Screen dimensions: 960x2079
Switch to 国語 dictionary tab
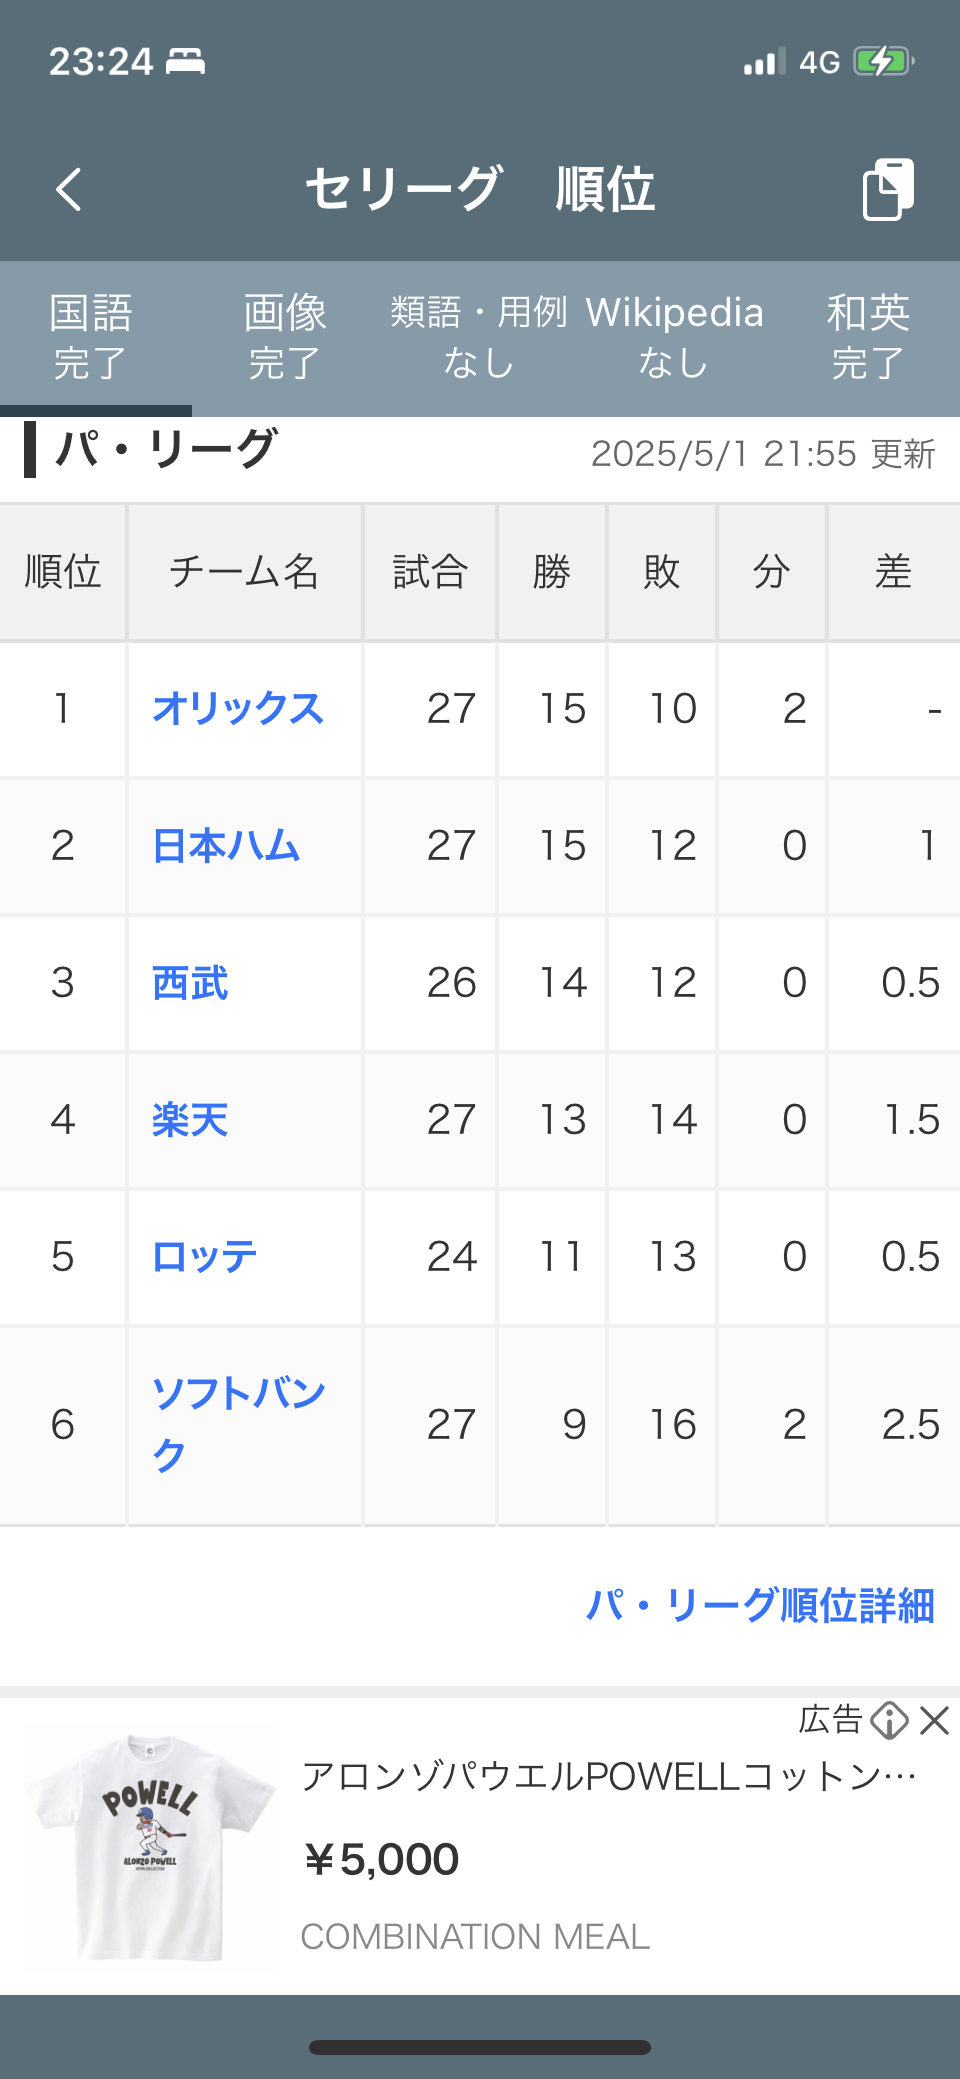(x=91, y=337)
